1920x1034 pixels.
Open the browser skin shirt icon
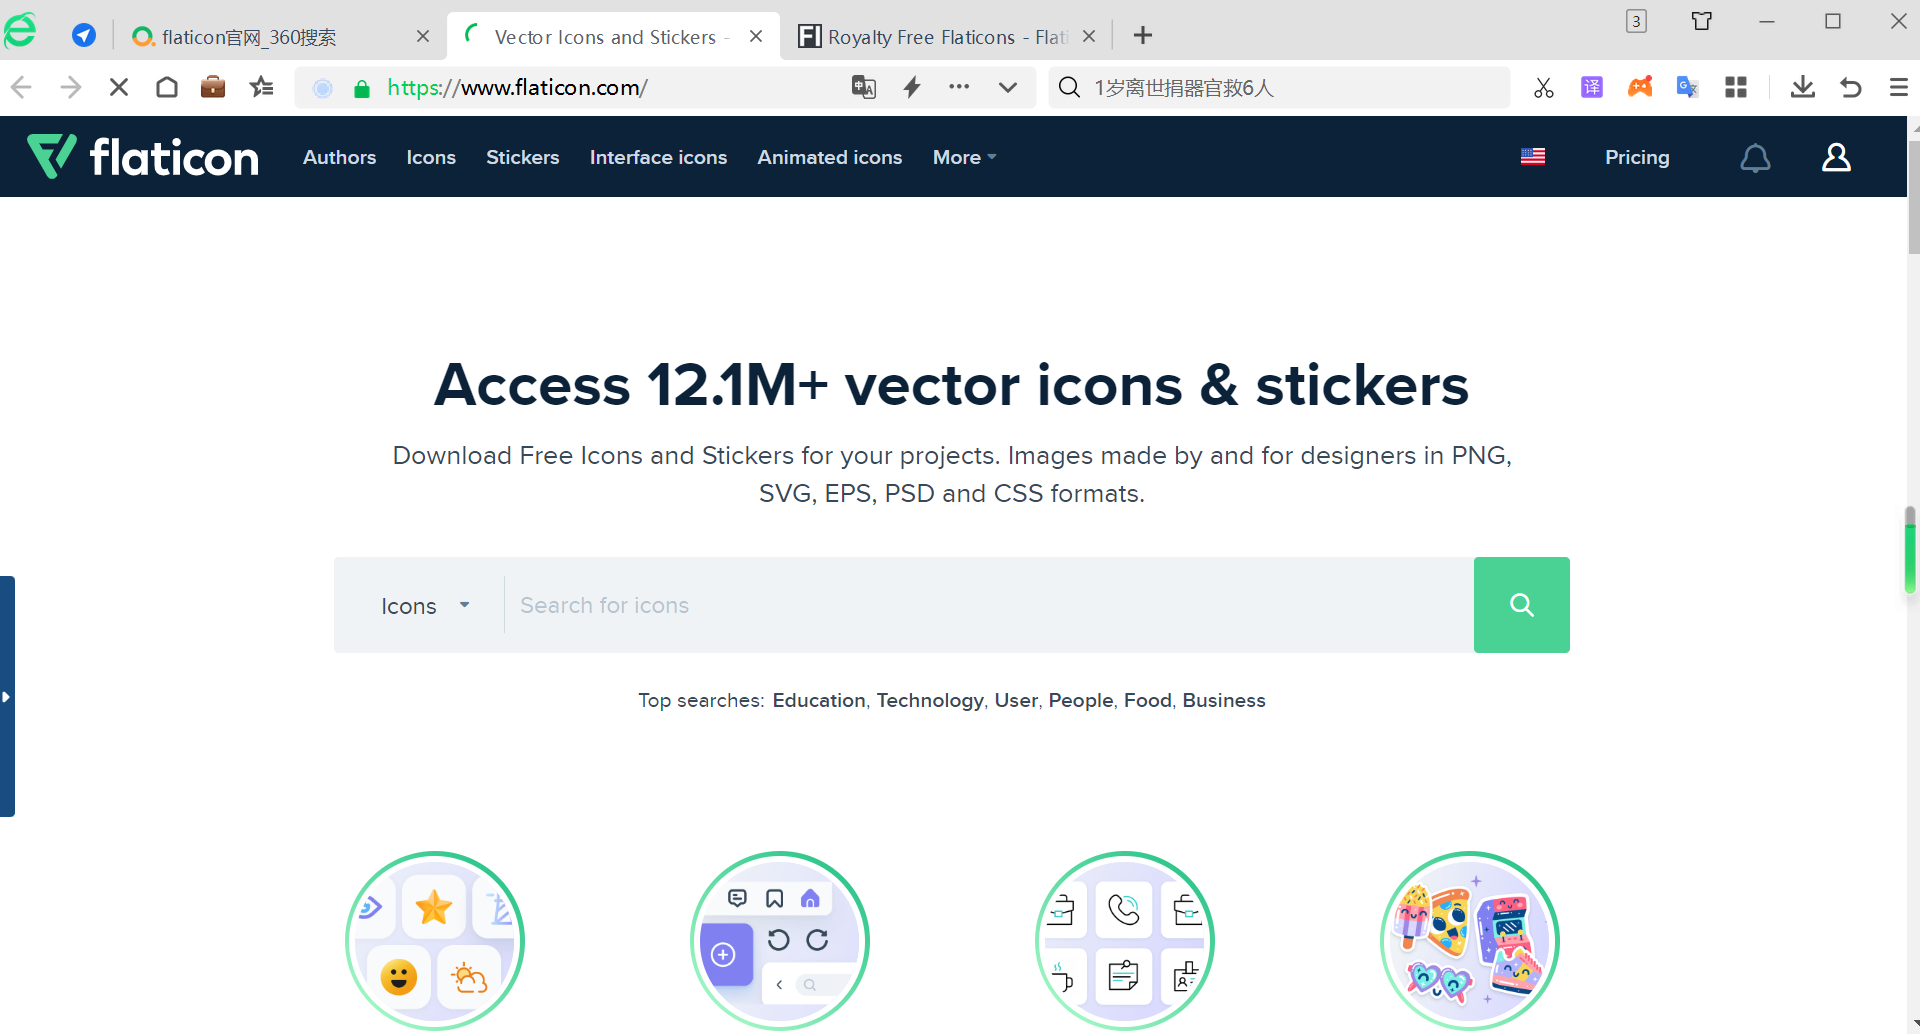point(1702,21)
